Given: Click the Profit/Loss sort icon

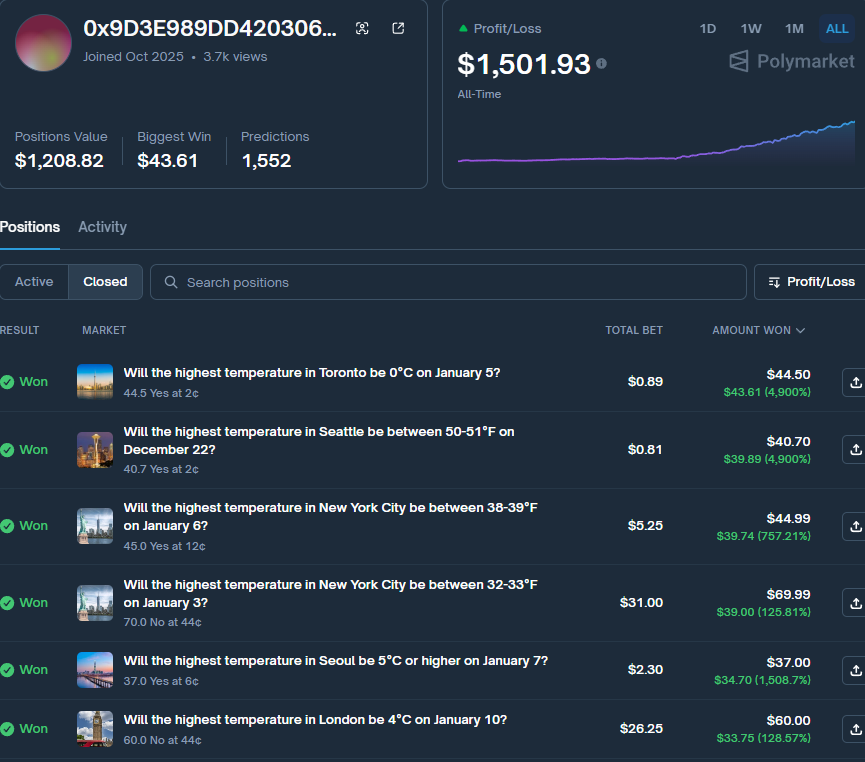Looking at the screenshot, I should tap(772, 281).
